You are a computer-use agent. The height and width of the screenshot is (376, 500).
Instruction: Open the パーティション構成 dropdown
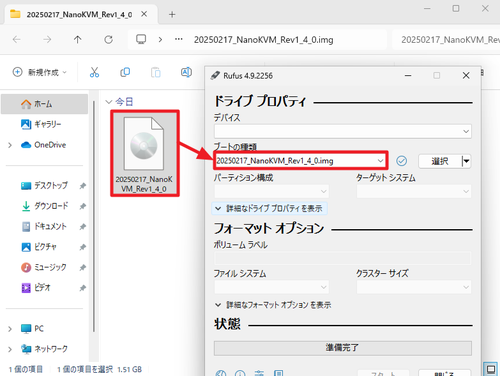click(x=271, y=191)
